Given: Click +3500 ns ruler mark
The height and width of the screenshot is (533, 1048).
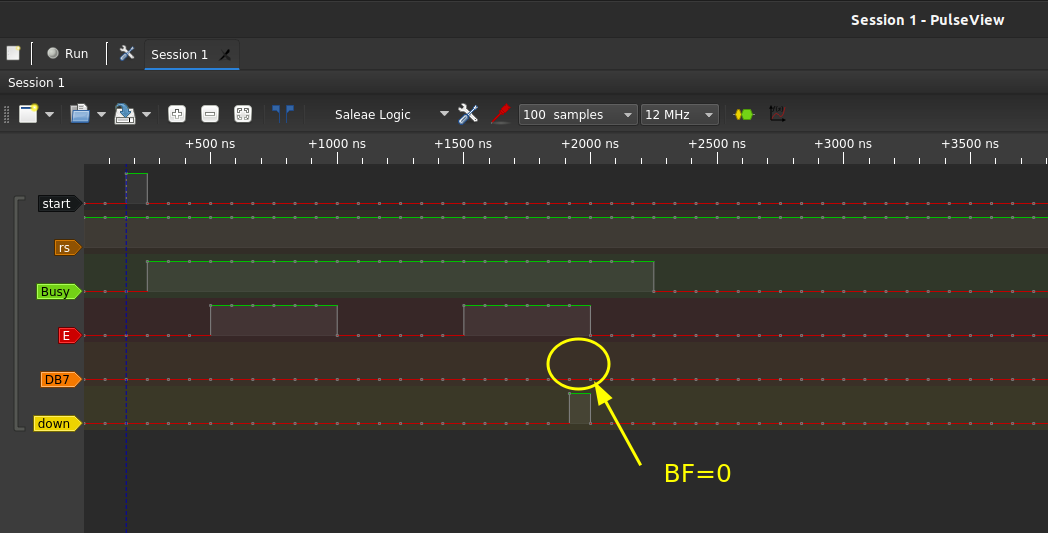Looking at the screenshot, I should tap(970, 144).
